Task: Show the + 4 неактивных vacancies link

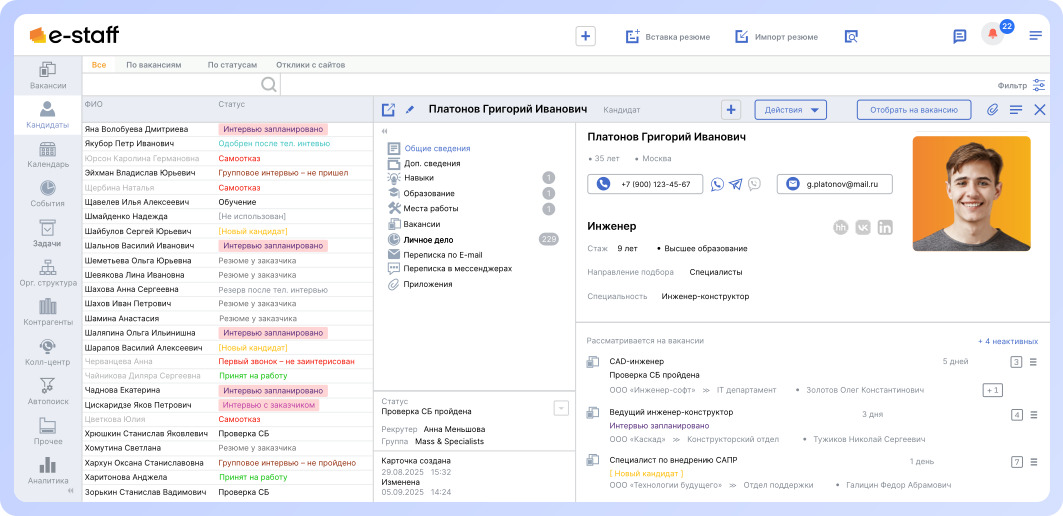Action: tap(1007, 341)
